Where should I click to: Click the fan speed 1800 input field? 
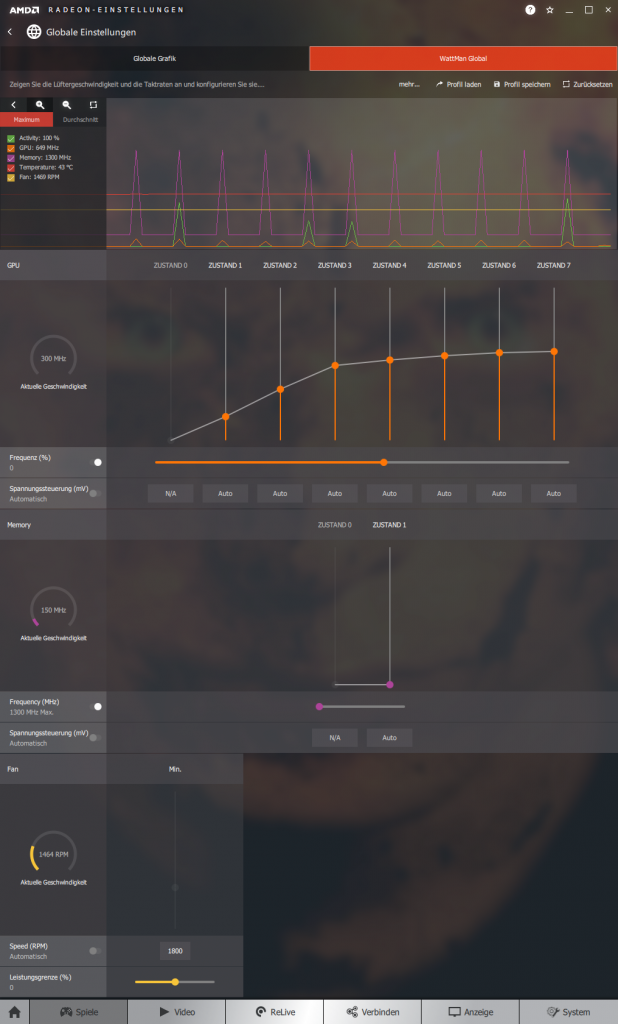[175, 952]
